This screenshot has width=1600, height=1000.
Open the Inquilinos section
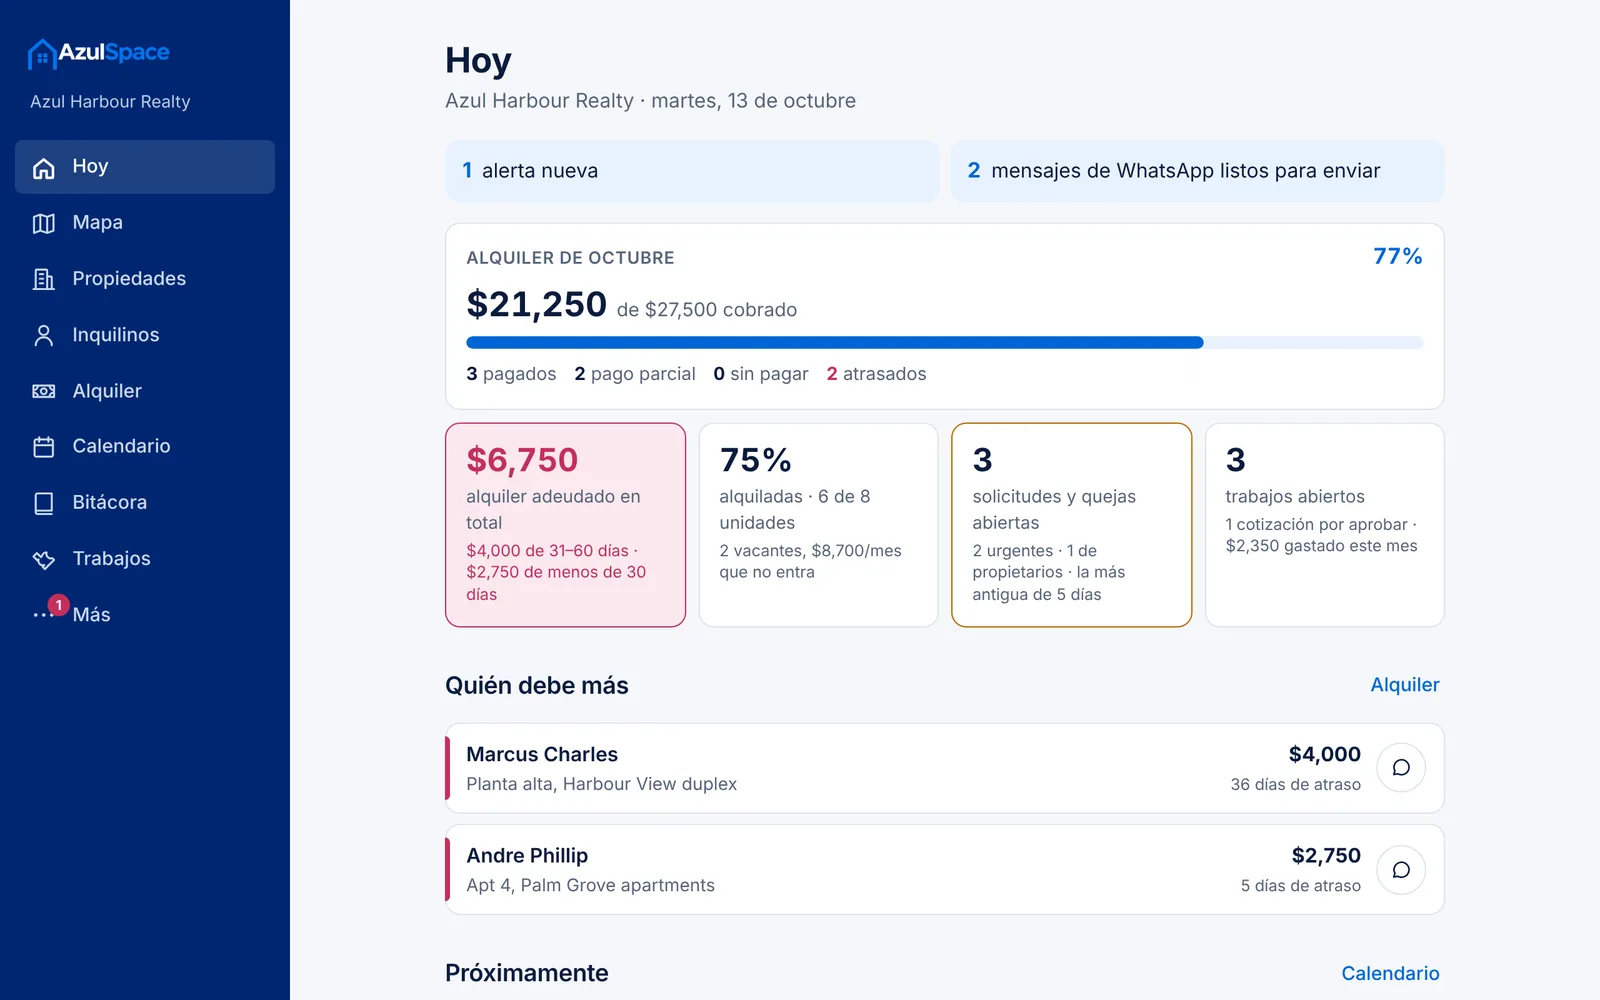[145, 335]
